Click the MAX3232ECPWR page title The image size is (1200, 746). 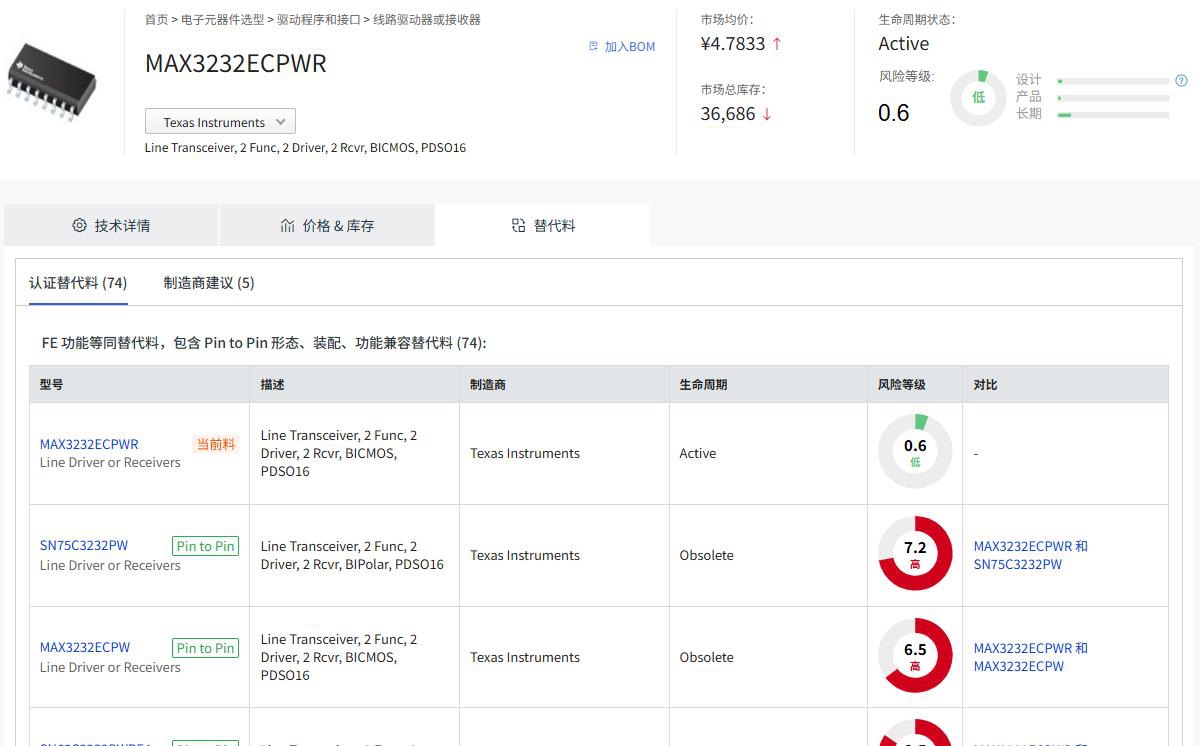click(236, 63)
